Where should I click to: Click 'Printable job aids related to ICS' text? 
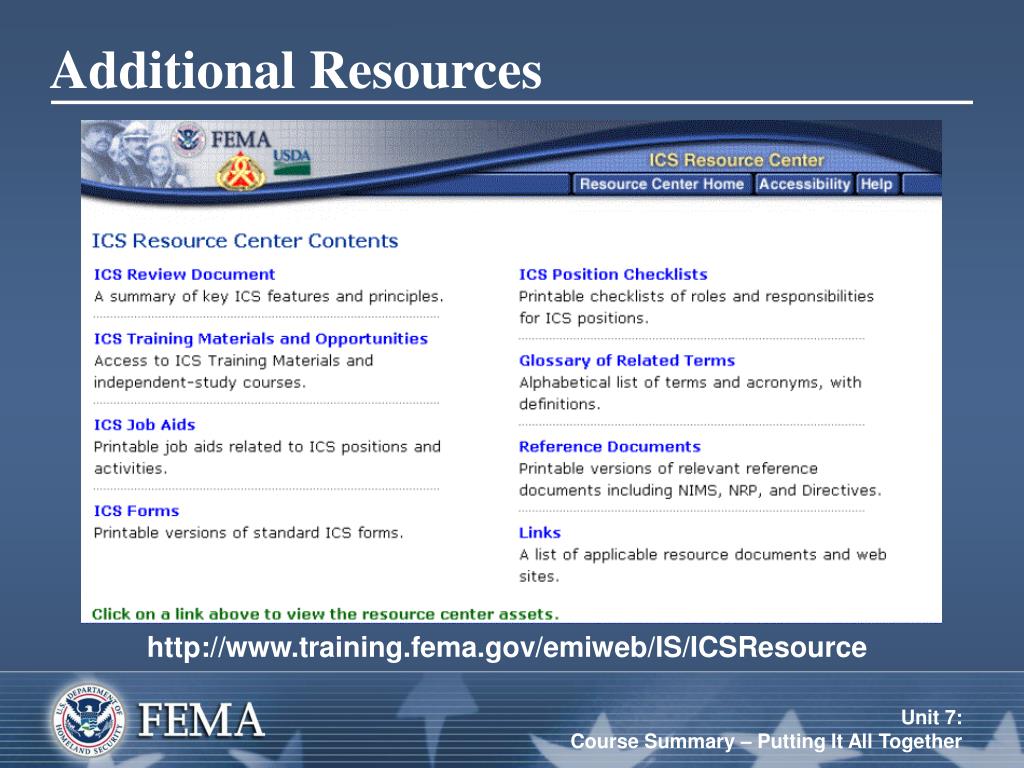267,457
